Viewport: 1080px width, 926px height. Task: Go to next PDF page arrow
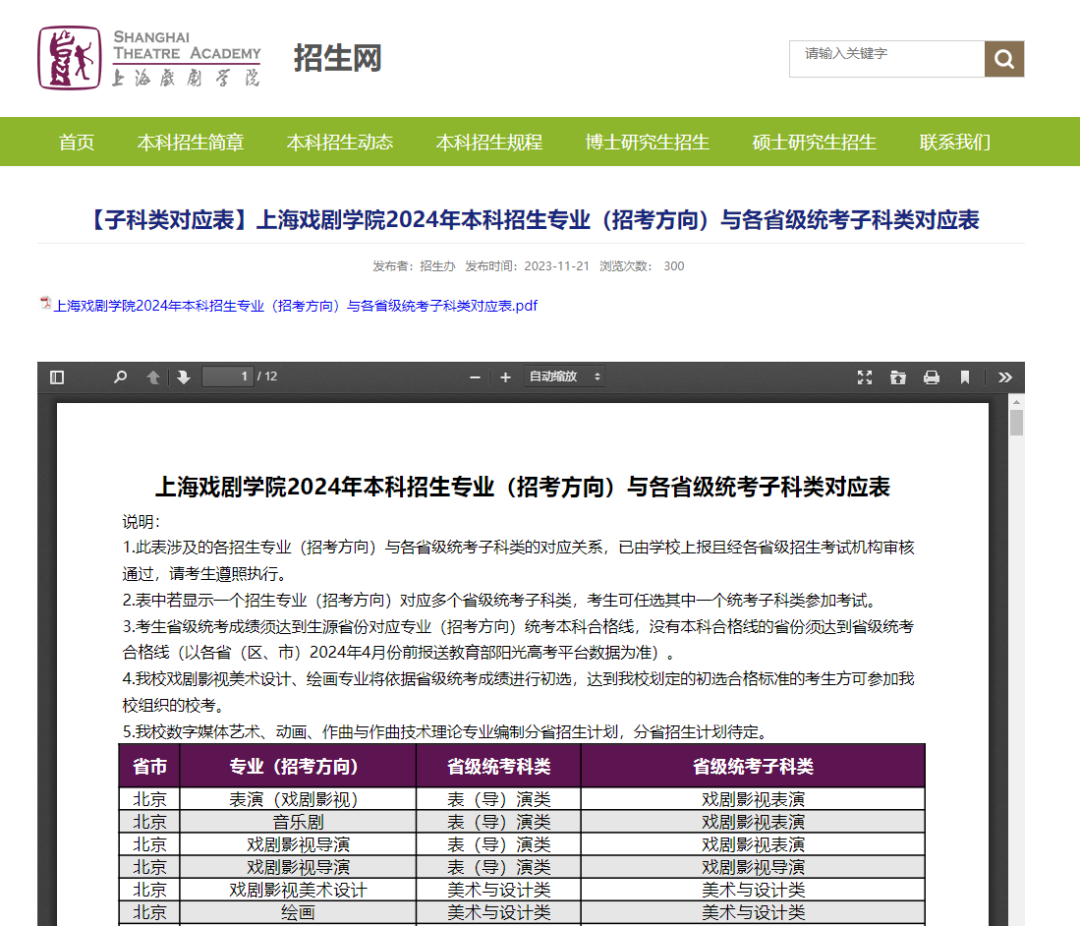pos(183,377)
